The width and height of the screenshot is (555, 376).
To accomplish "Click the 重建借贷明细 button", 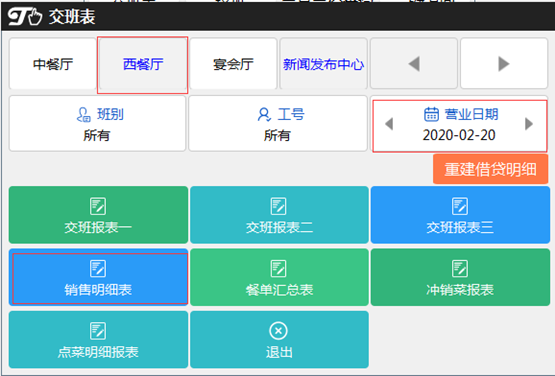I will (490, 169).
